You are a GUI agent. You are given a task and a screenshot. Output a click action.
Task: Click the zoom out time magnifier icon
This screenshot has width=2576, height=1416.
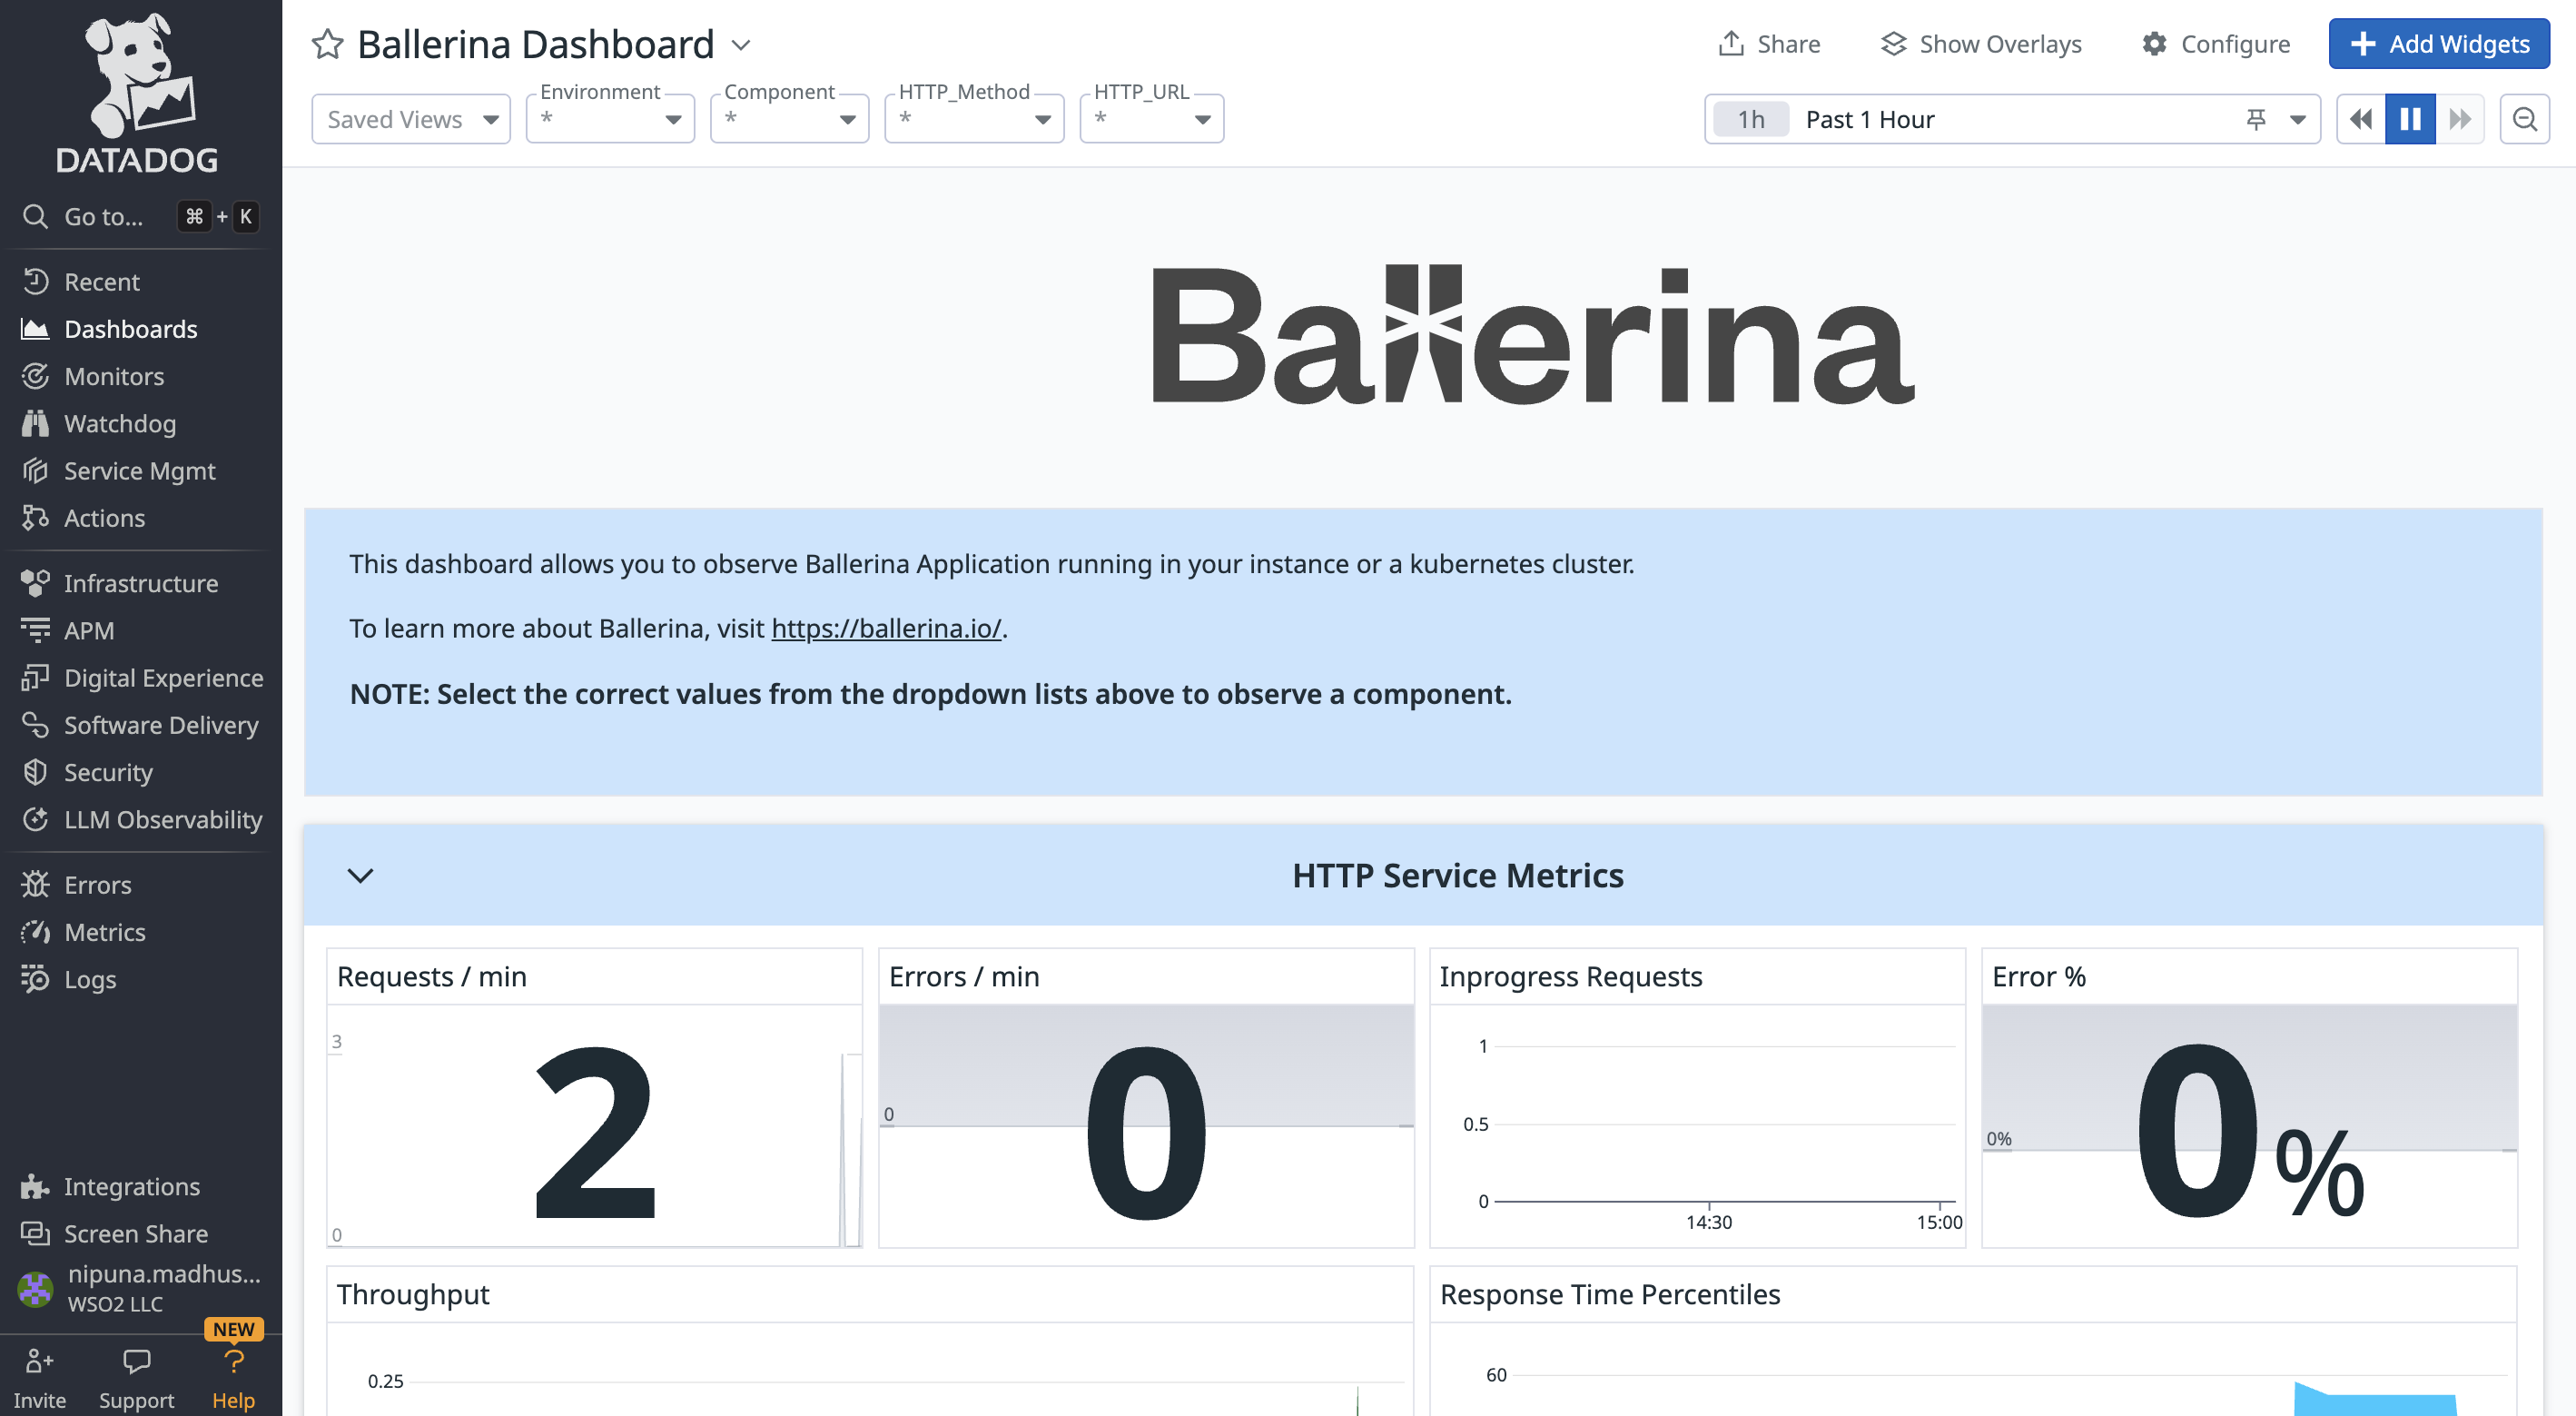tap(2524, 119)
